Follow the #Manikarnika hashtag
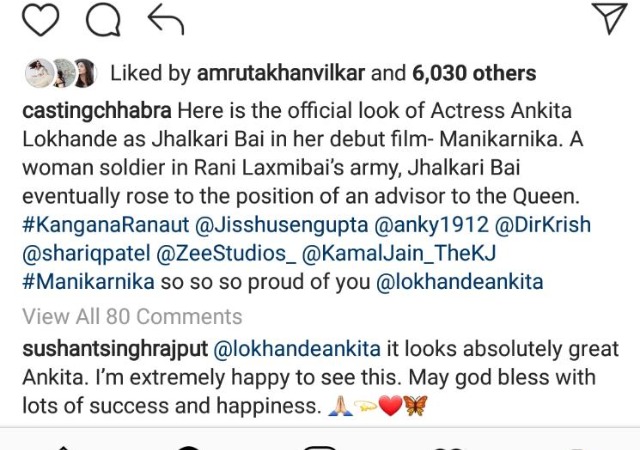Image resolution: width=640 pixels, height=450 pixels. (x=88, y=282)
